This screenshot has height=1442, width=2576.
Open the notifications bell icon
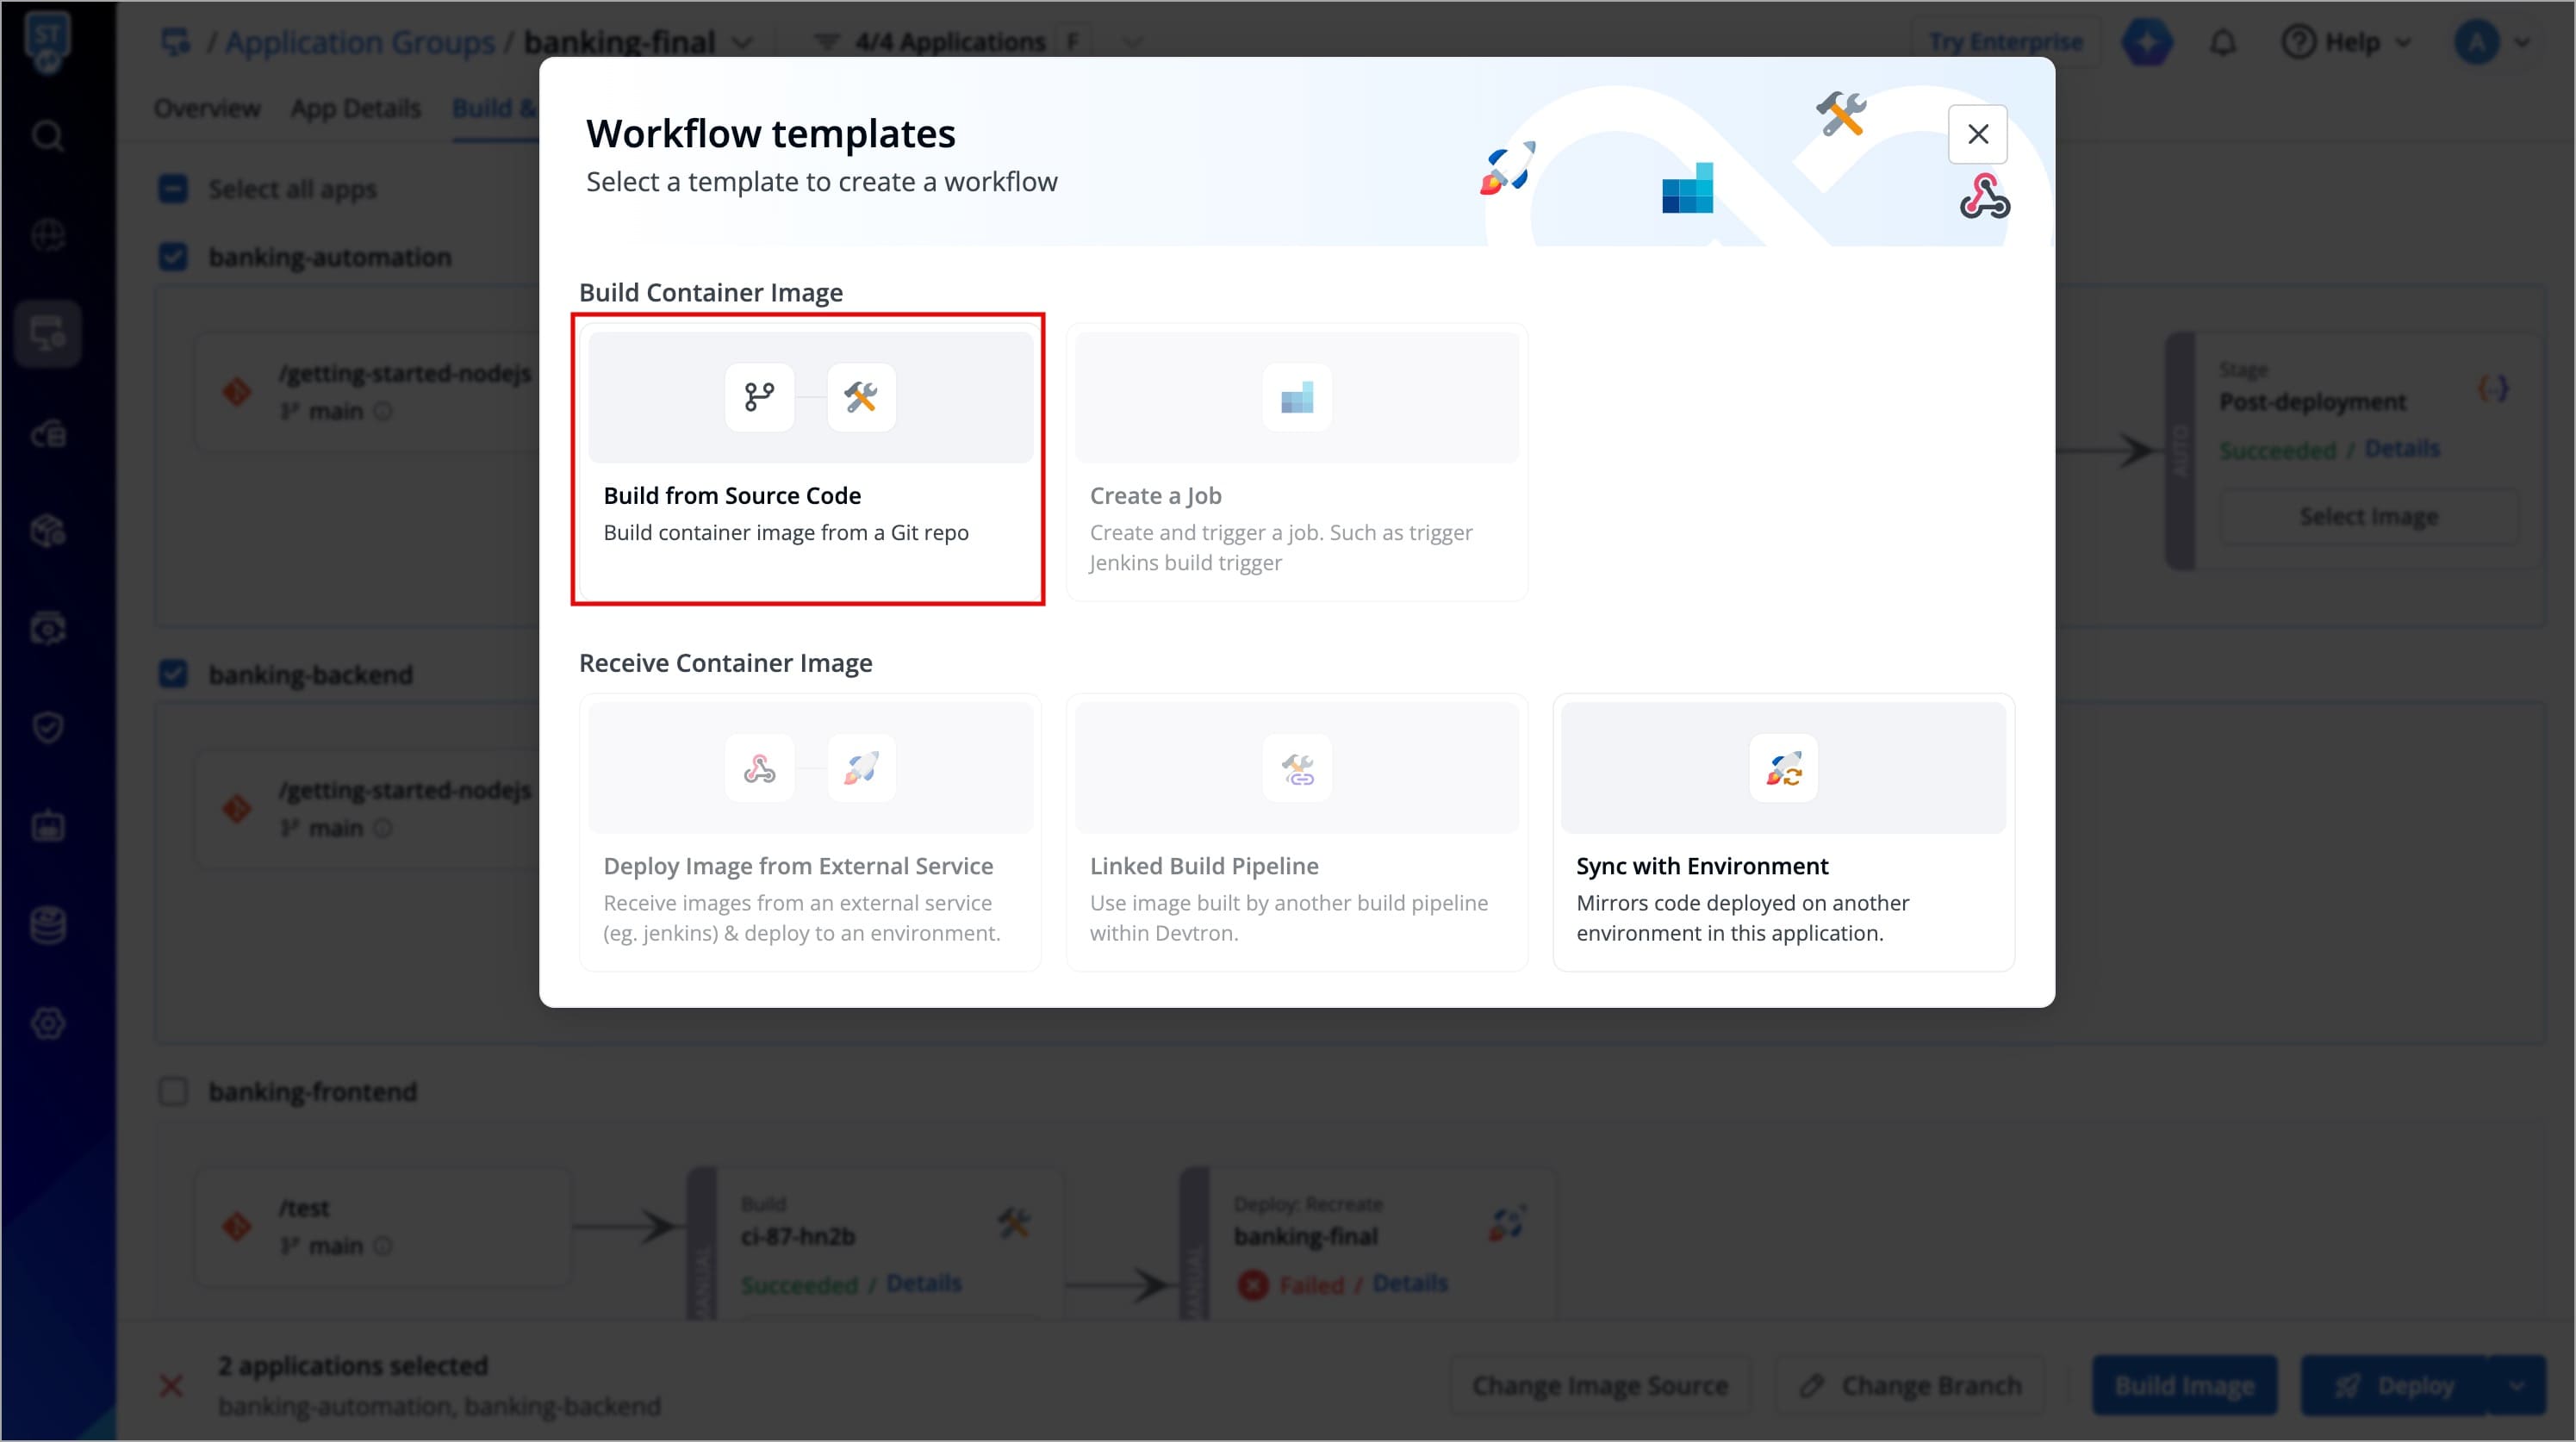2222,43
